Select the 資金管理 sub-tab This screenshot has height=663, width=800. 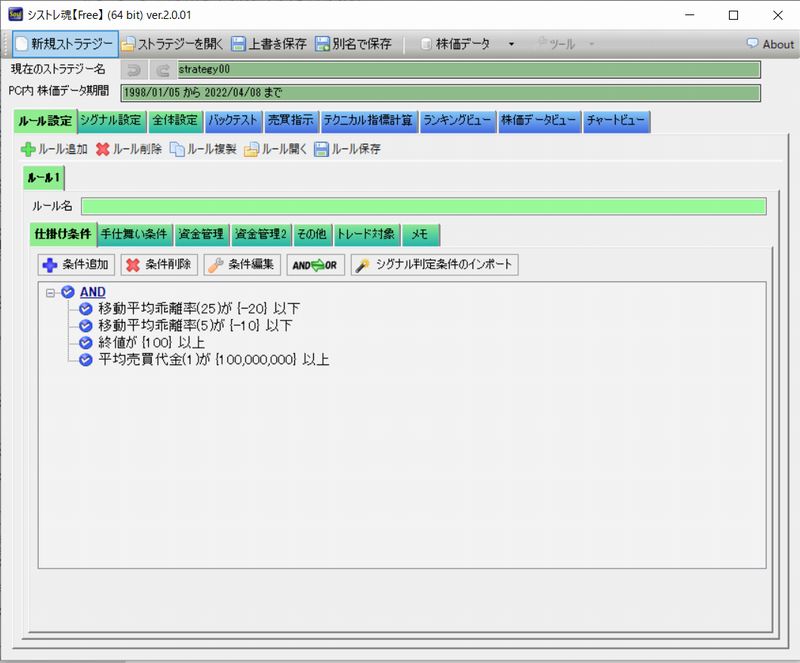[201, 234]
